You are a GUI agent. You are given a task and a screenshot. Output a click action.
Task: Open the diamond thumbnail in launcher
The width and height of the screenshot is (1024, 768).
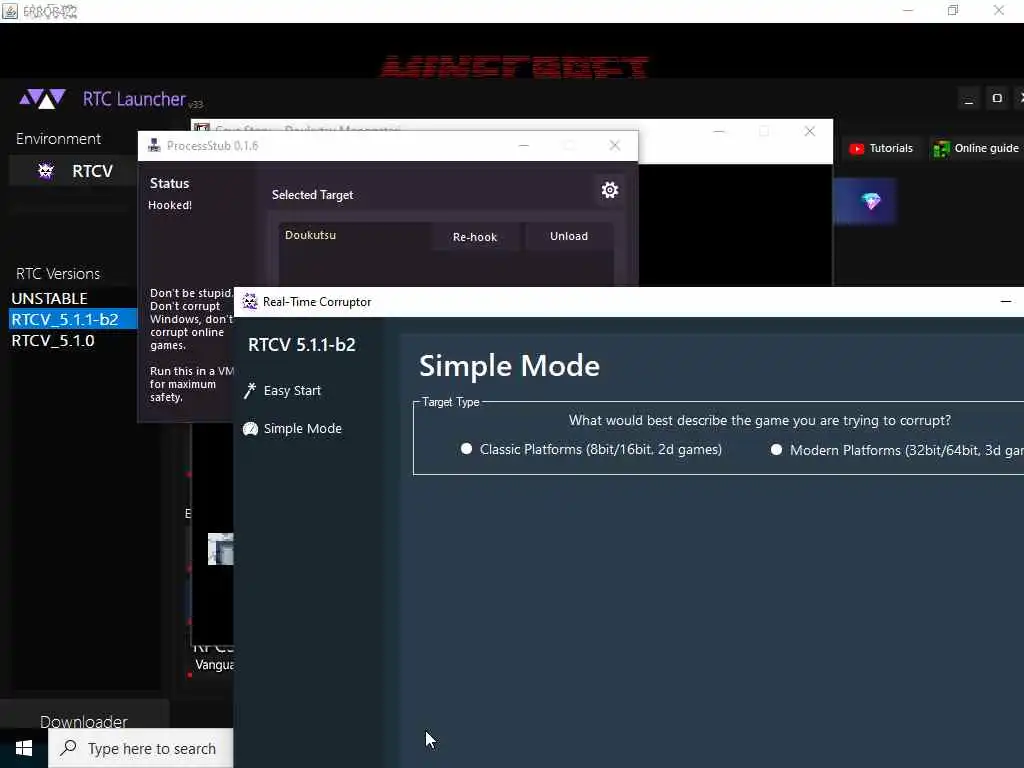(865, 201)
